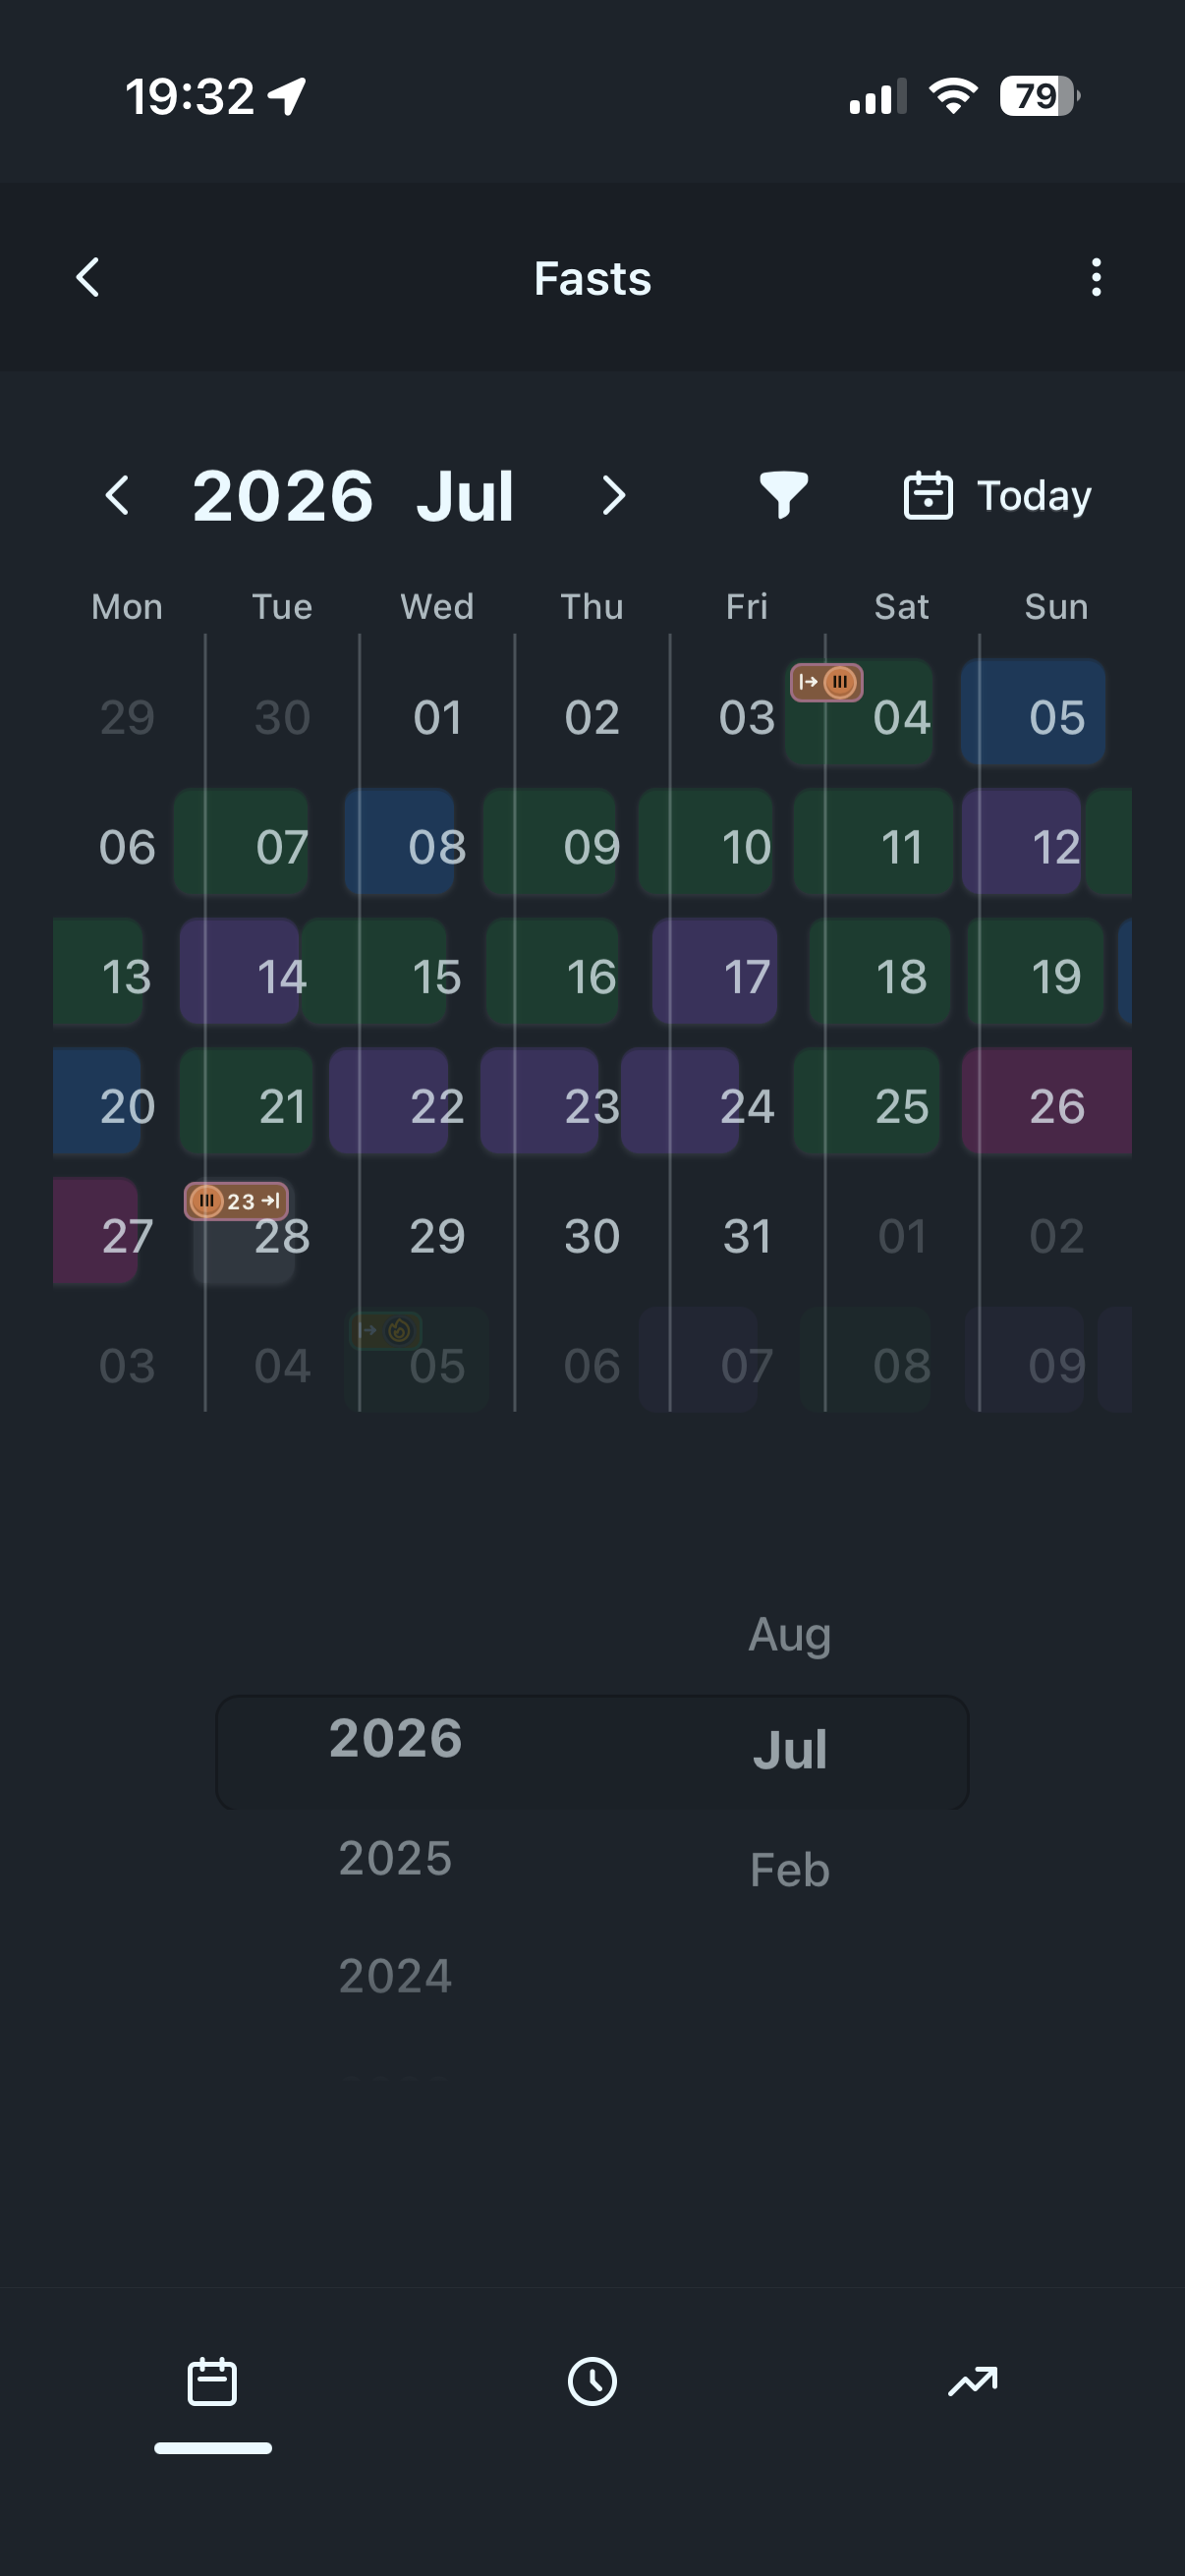Jump to Today
Image resolution: width=1185 pixels, height=2576 pixels.
pos(997,495)
